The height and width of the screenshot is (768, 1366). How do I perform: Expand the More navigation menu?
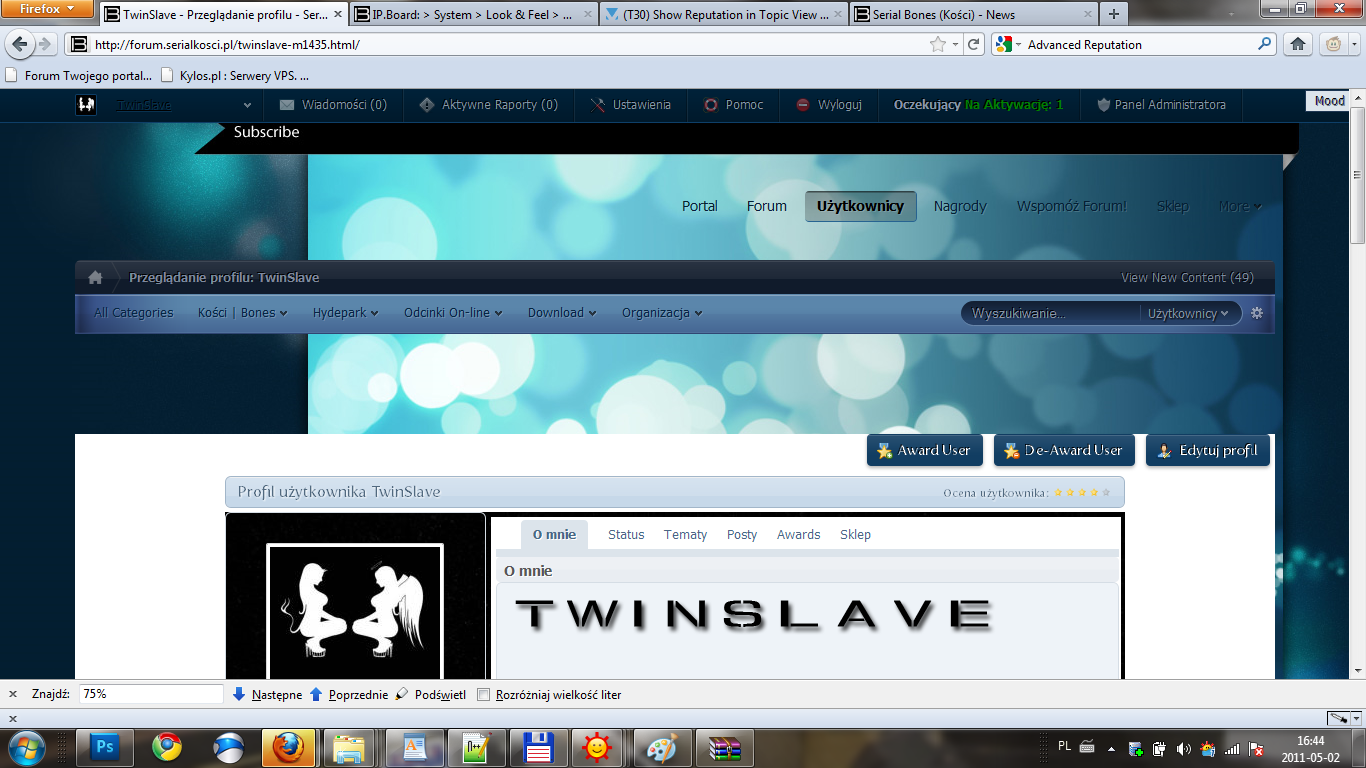(1240, 206)
